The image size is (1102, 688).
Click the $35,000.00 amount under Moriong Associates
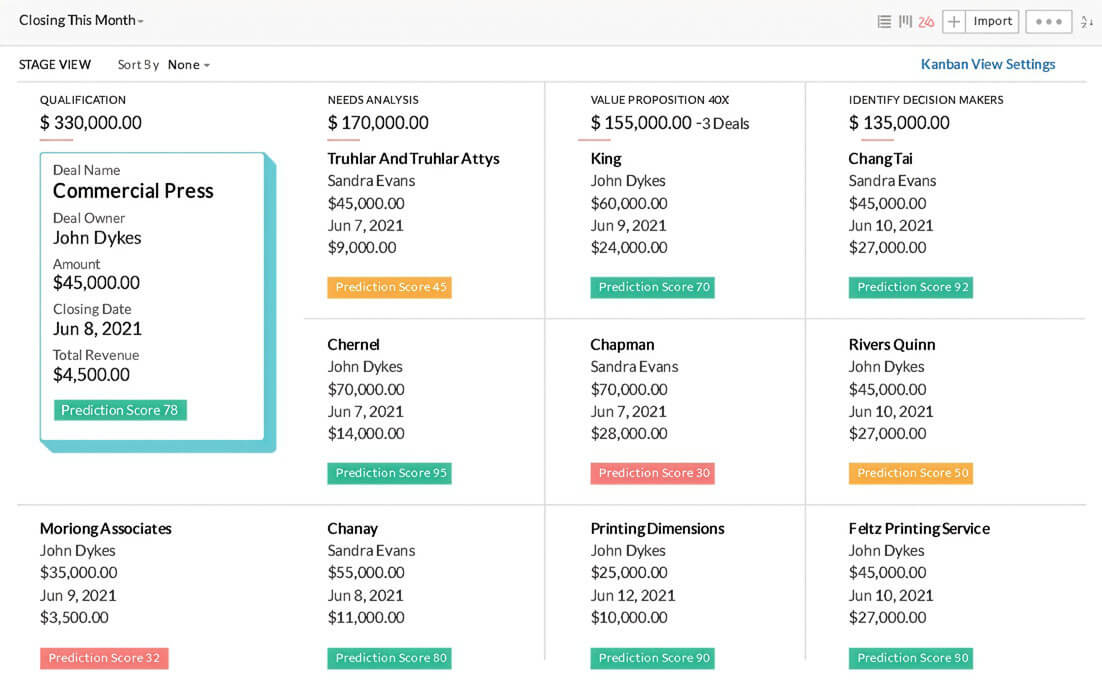click(x=79, y=573)
